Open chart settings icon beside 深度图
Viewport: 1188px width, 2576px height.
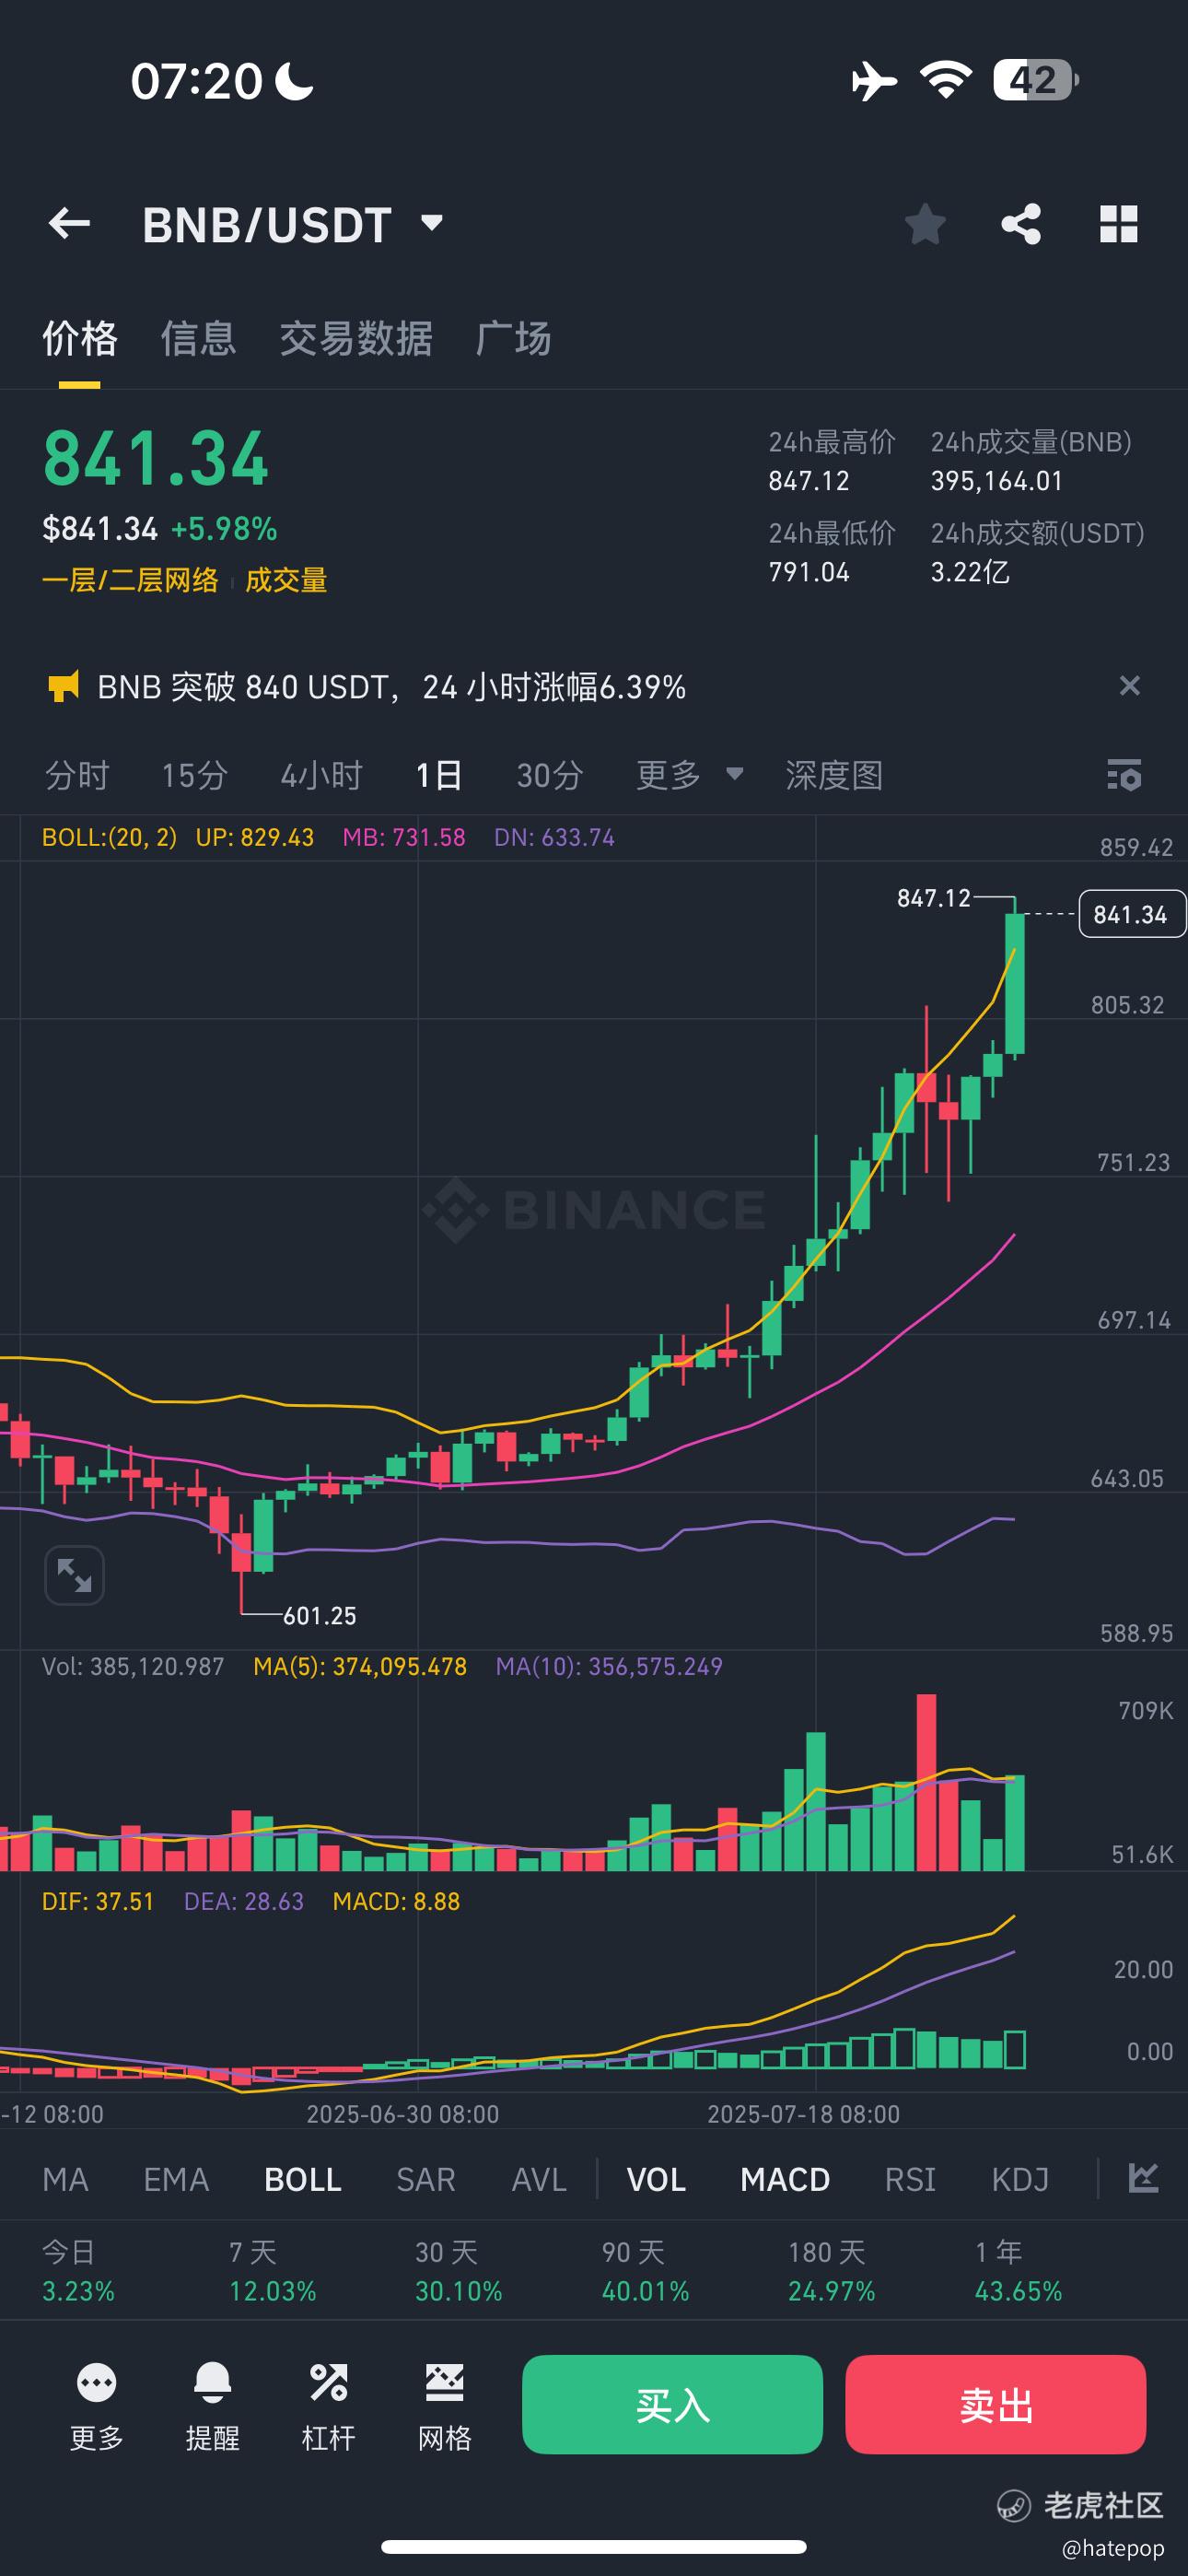1124,775
